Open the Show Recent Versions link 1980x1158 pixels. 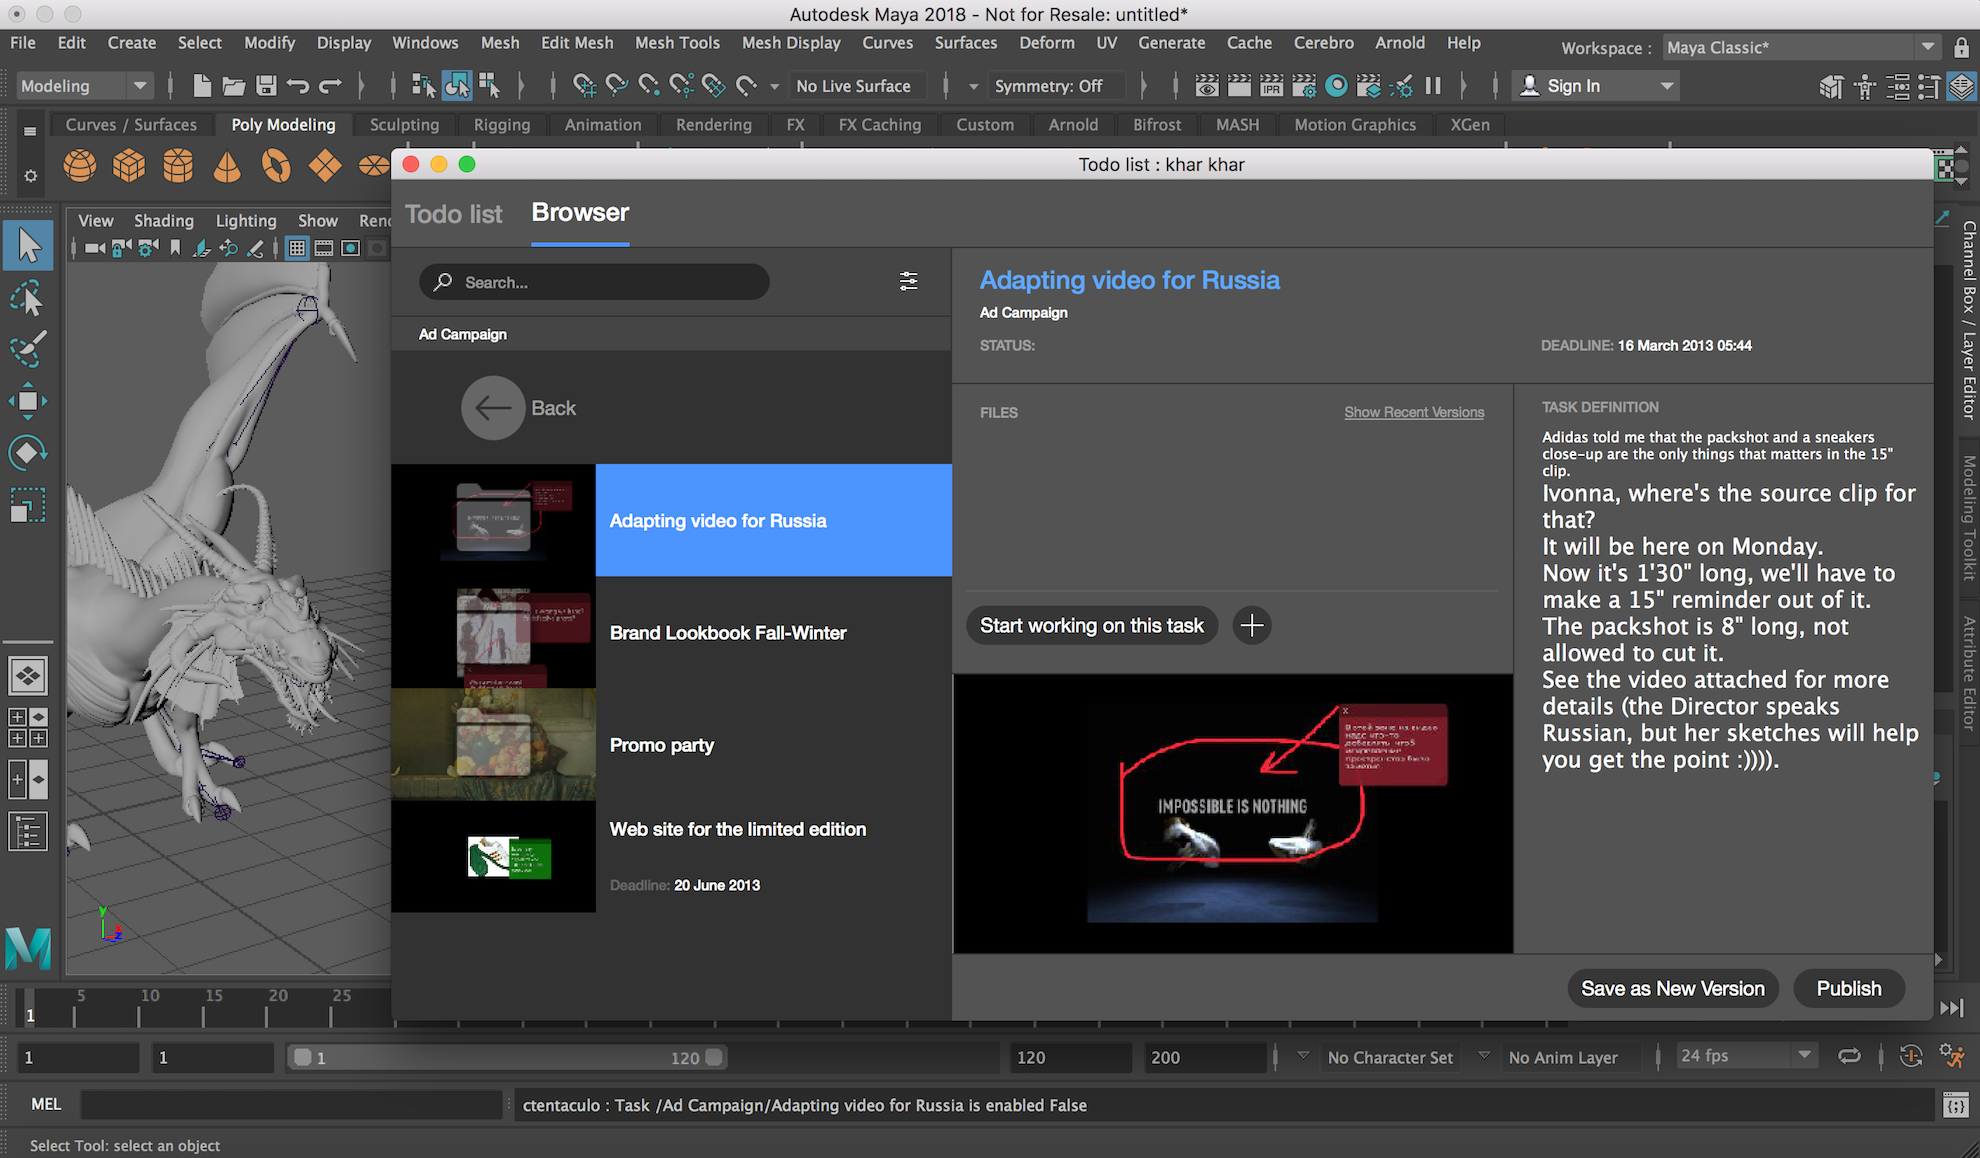click(1414, 412)
